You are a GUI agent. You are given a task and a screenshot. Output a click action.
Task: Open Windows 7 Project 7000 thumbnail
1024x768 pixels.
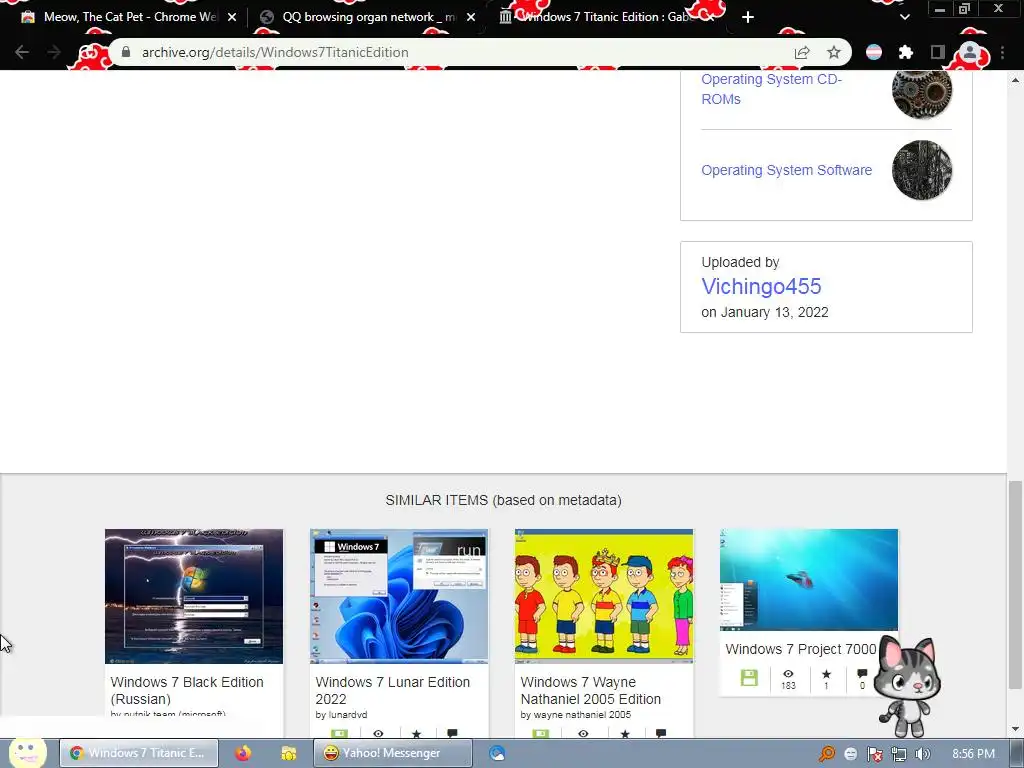pos(809,580)
